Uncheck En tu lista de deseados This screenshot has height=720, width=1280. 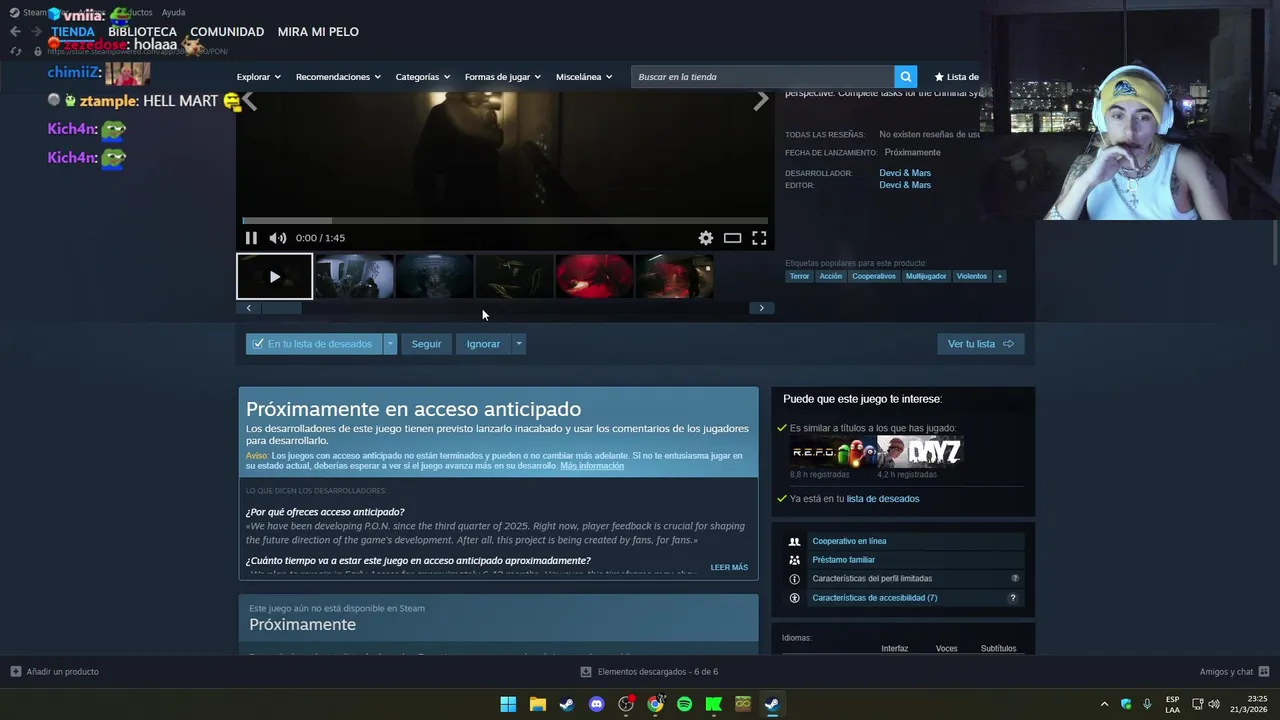click(314, 344)
